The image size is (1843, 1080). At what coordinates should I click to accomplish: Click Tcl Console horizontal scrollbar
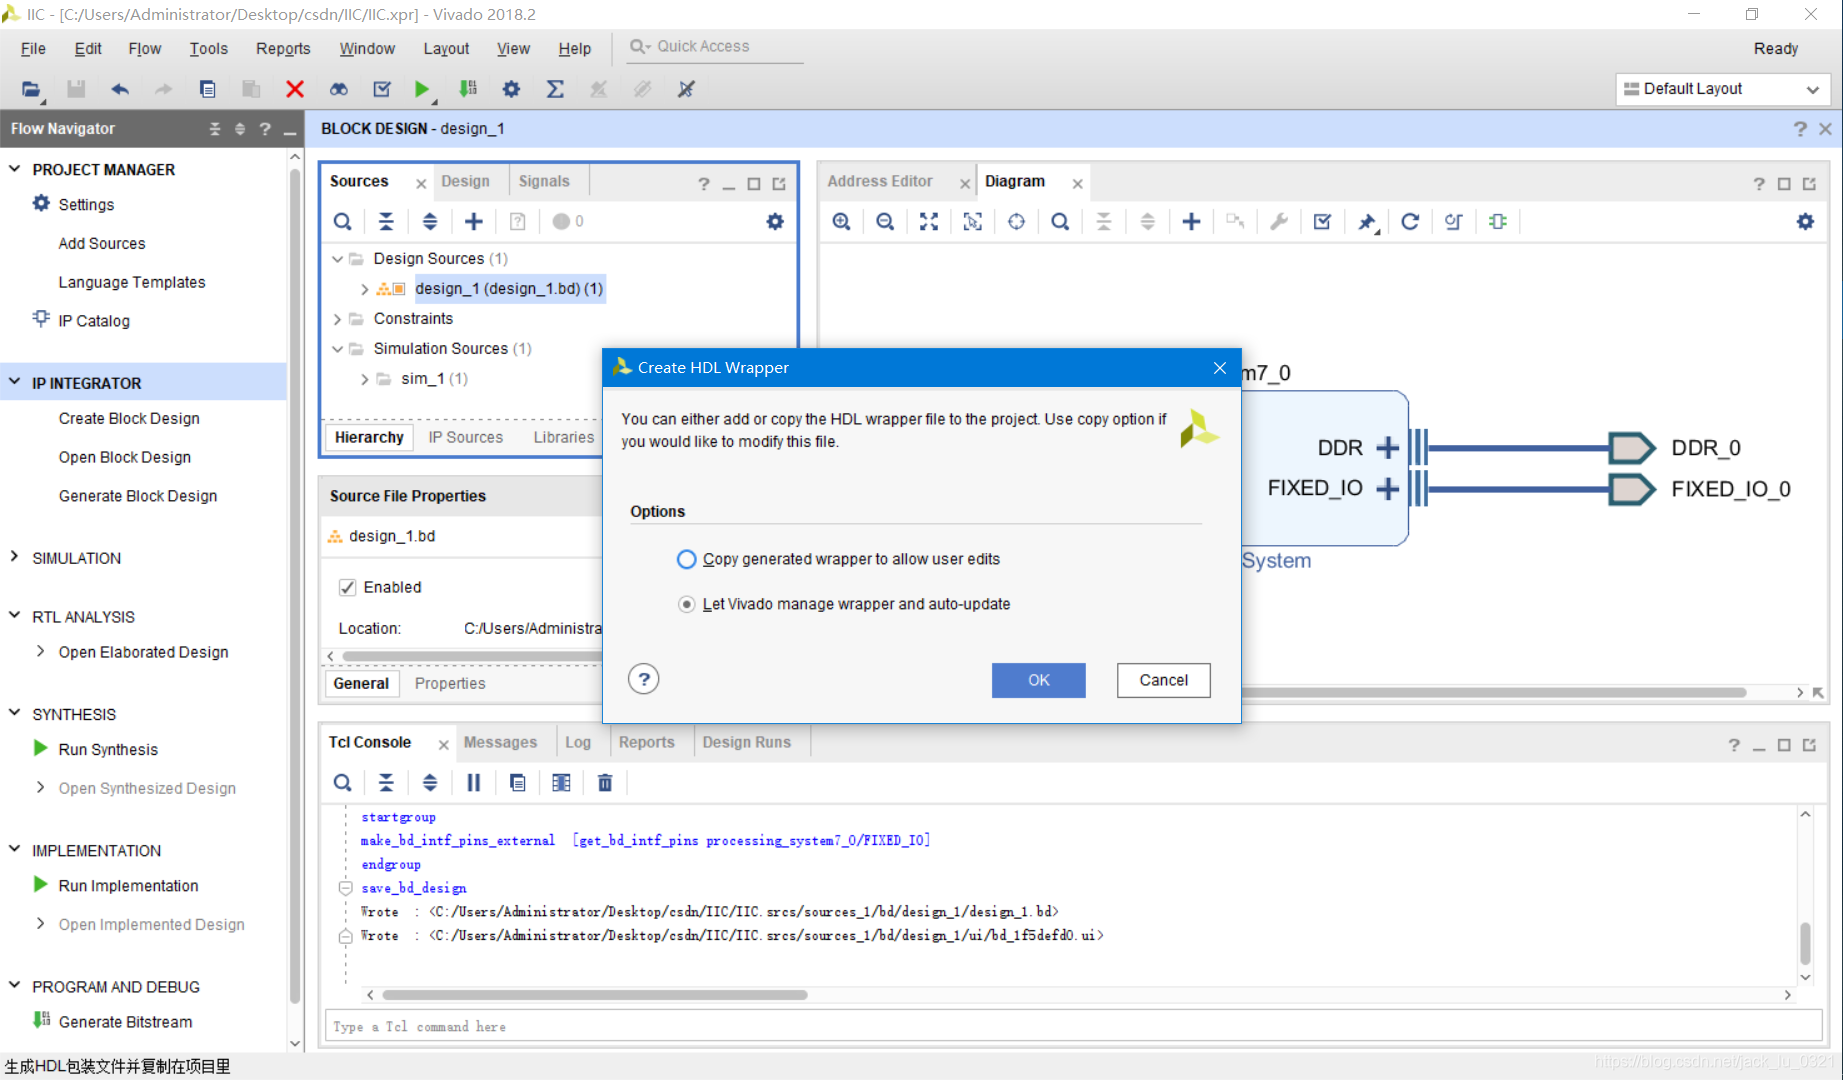point(594,995)
